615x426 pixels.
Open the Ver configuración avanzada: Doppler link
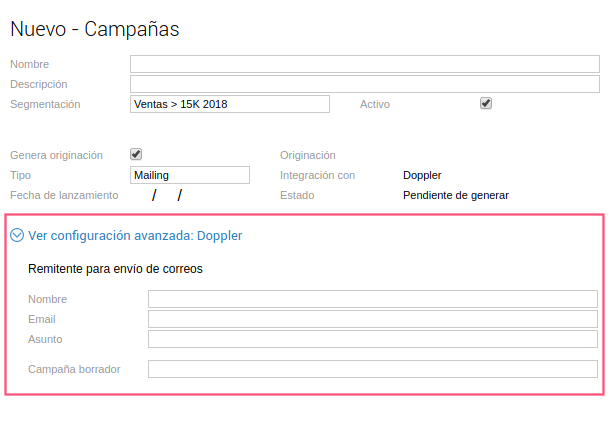(x=135, y=236)
